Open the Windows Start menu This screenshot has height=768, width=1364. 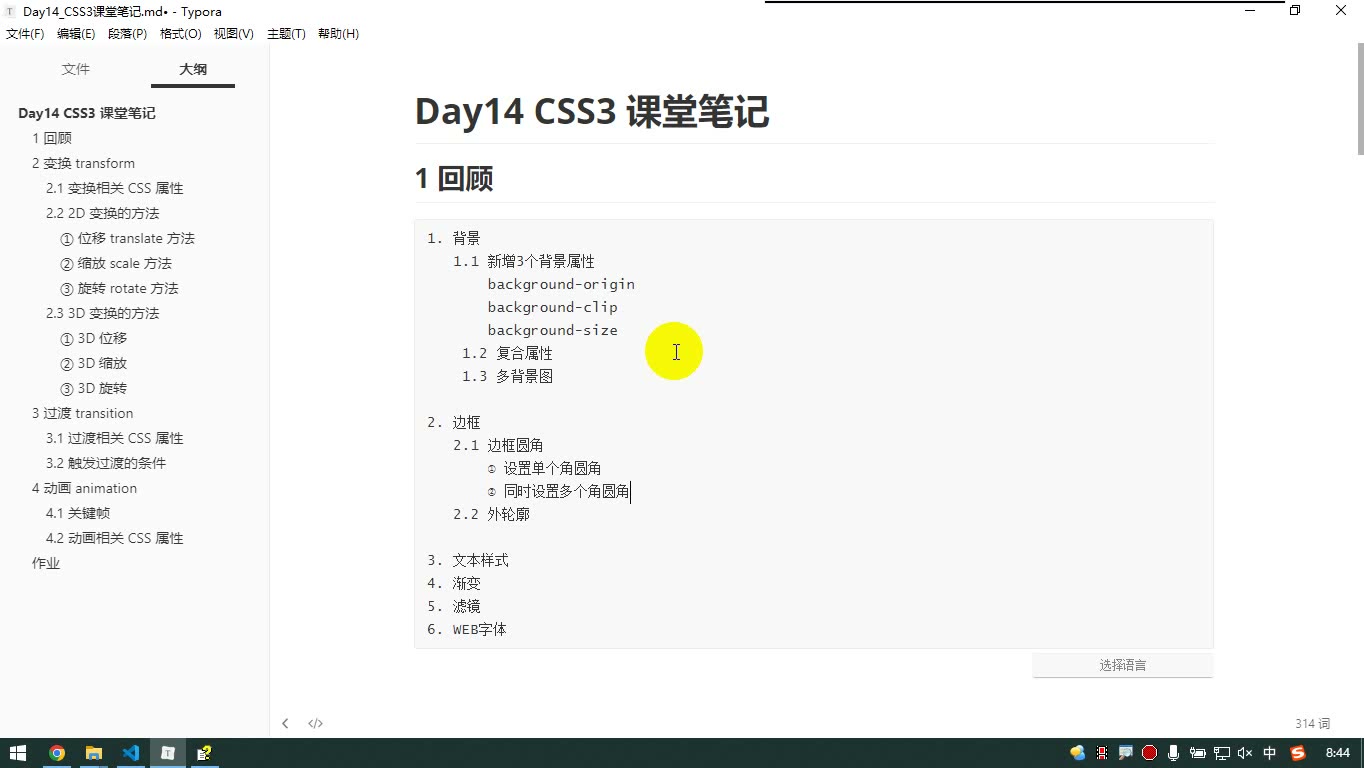18,753
